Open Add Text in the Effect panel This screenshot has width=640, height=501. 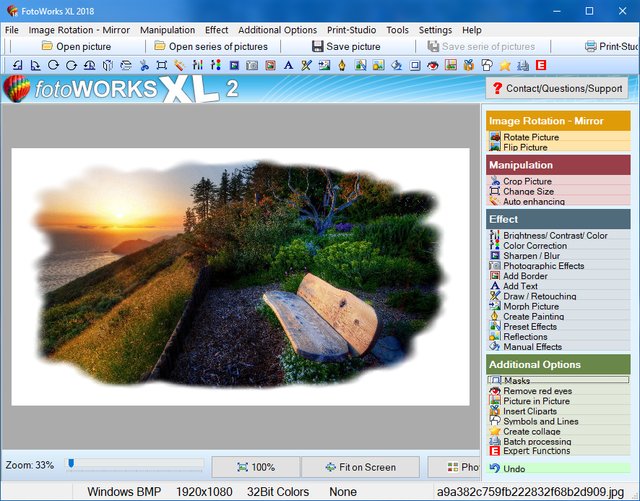(x=558, y=286)
